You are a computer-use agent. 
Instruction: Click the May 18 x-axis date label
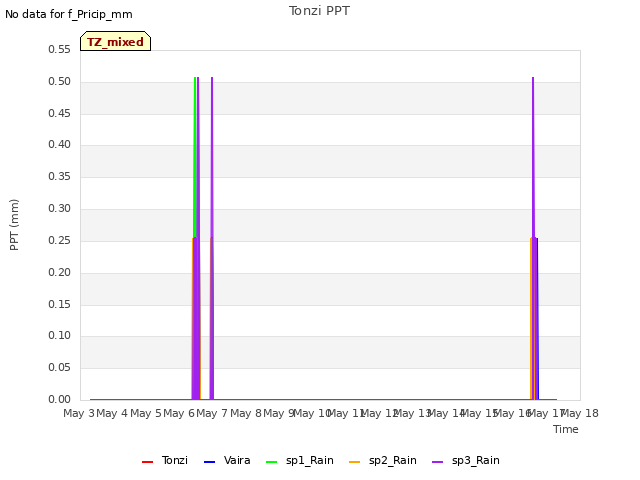[580, 413]
